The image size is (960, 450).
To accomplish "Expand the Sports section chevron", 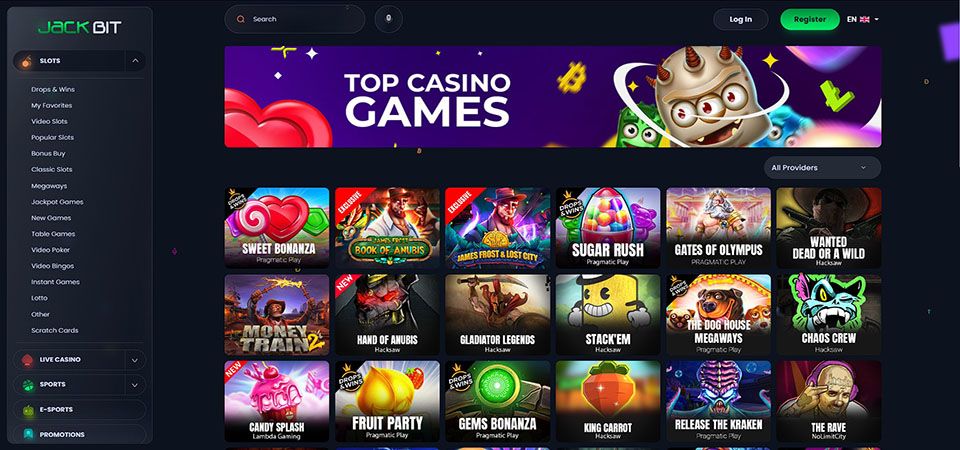I will pyautogui.click(x=135, y=385).
